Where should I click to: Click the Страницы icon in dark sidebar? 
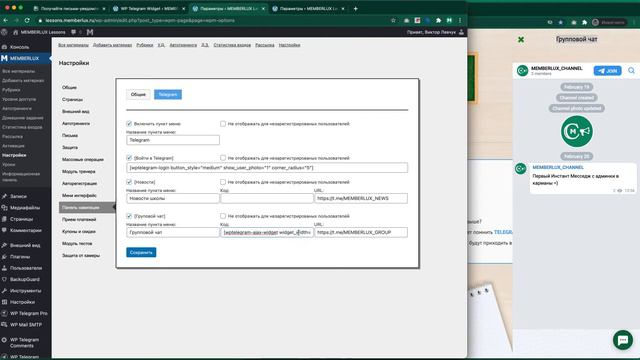click(4, 219)
